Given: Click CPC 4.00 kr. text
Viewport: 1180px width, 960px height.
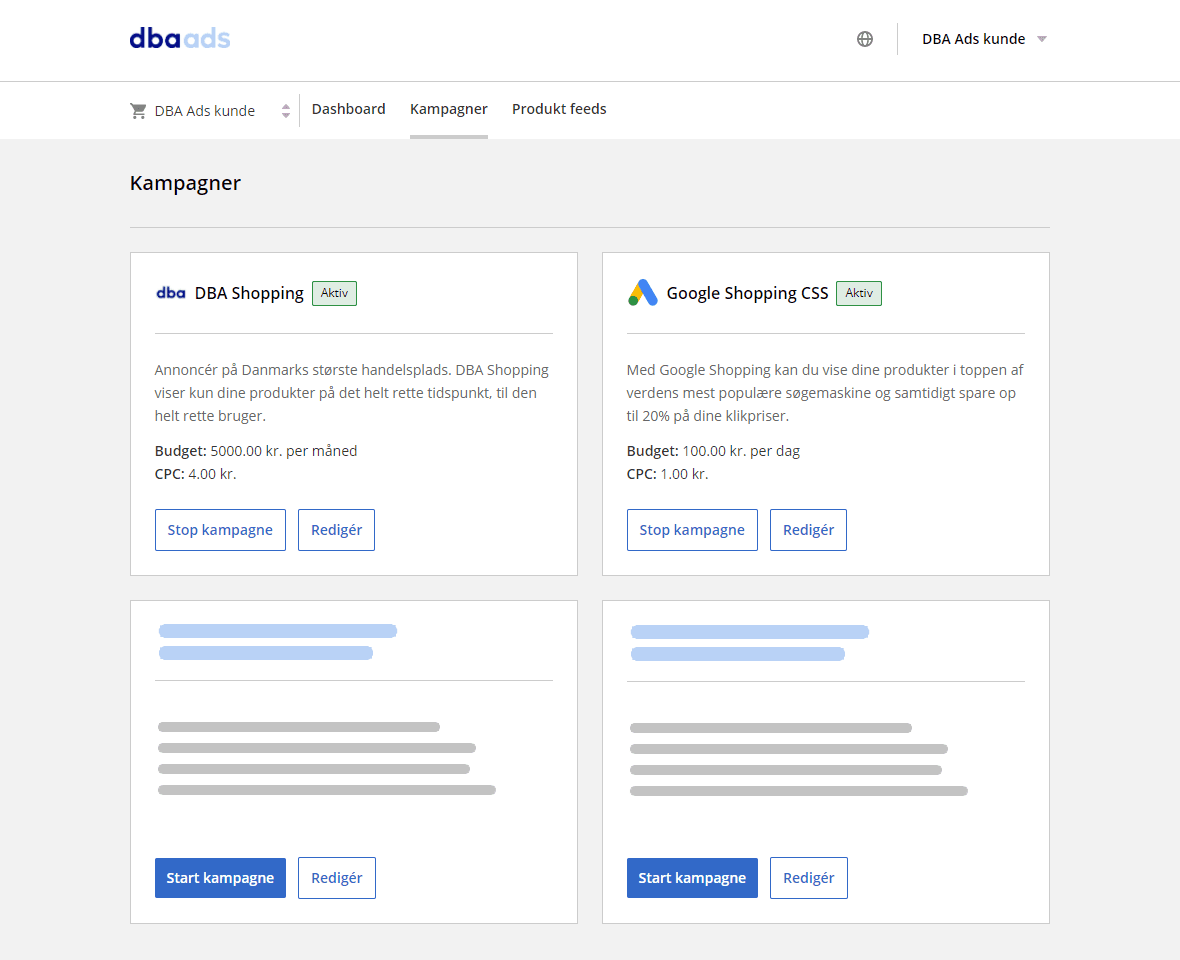Looking at the screenshot, I should [196, 474].
